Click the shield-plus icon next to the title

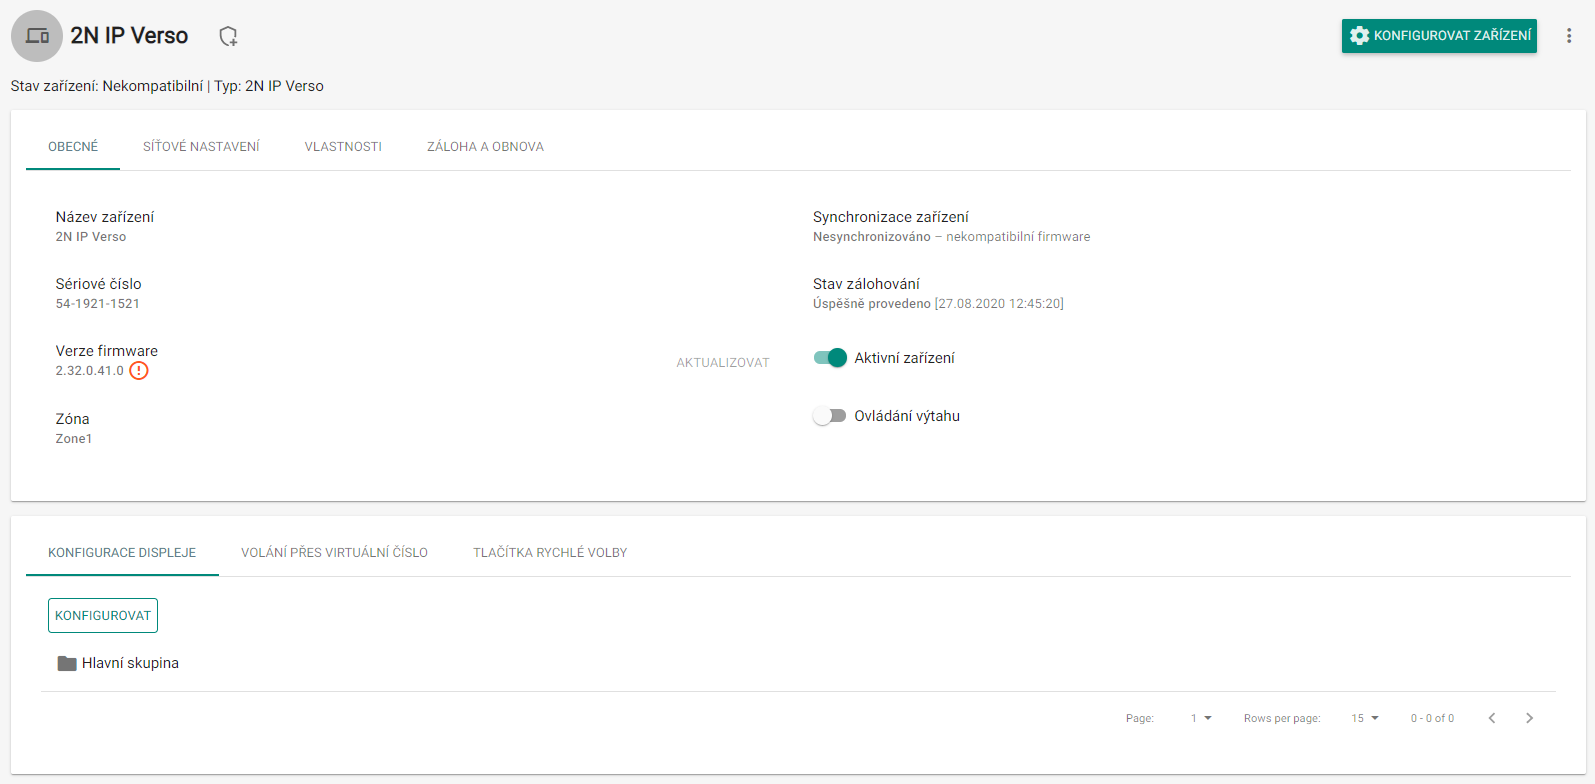[228, 36]
